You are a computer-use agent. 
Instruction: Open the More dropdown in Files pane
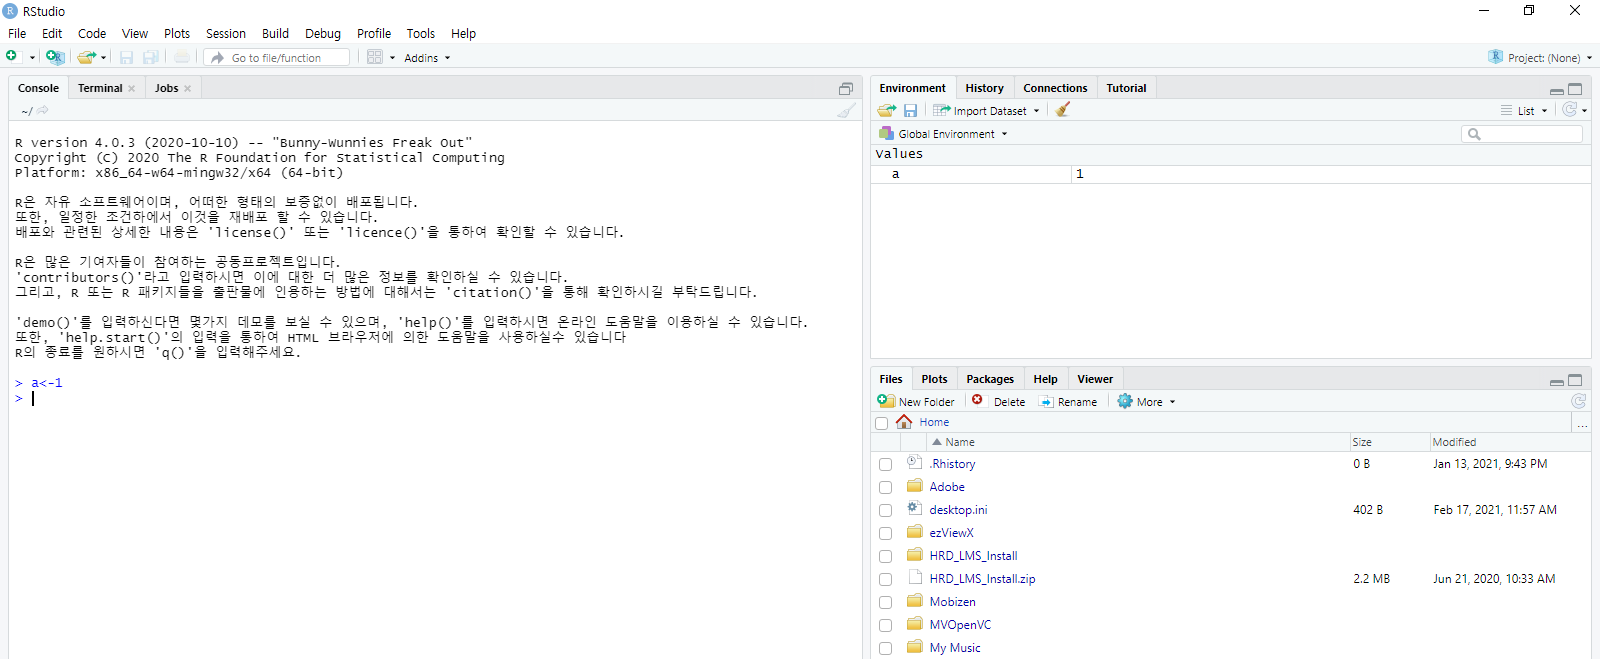[1147, 402]
